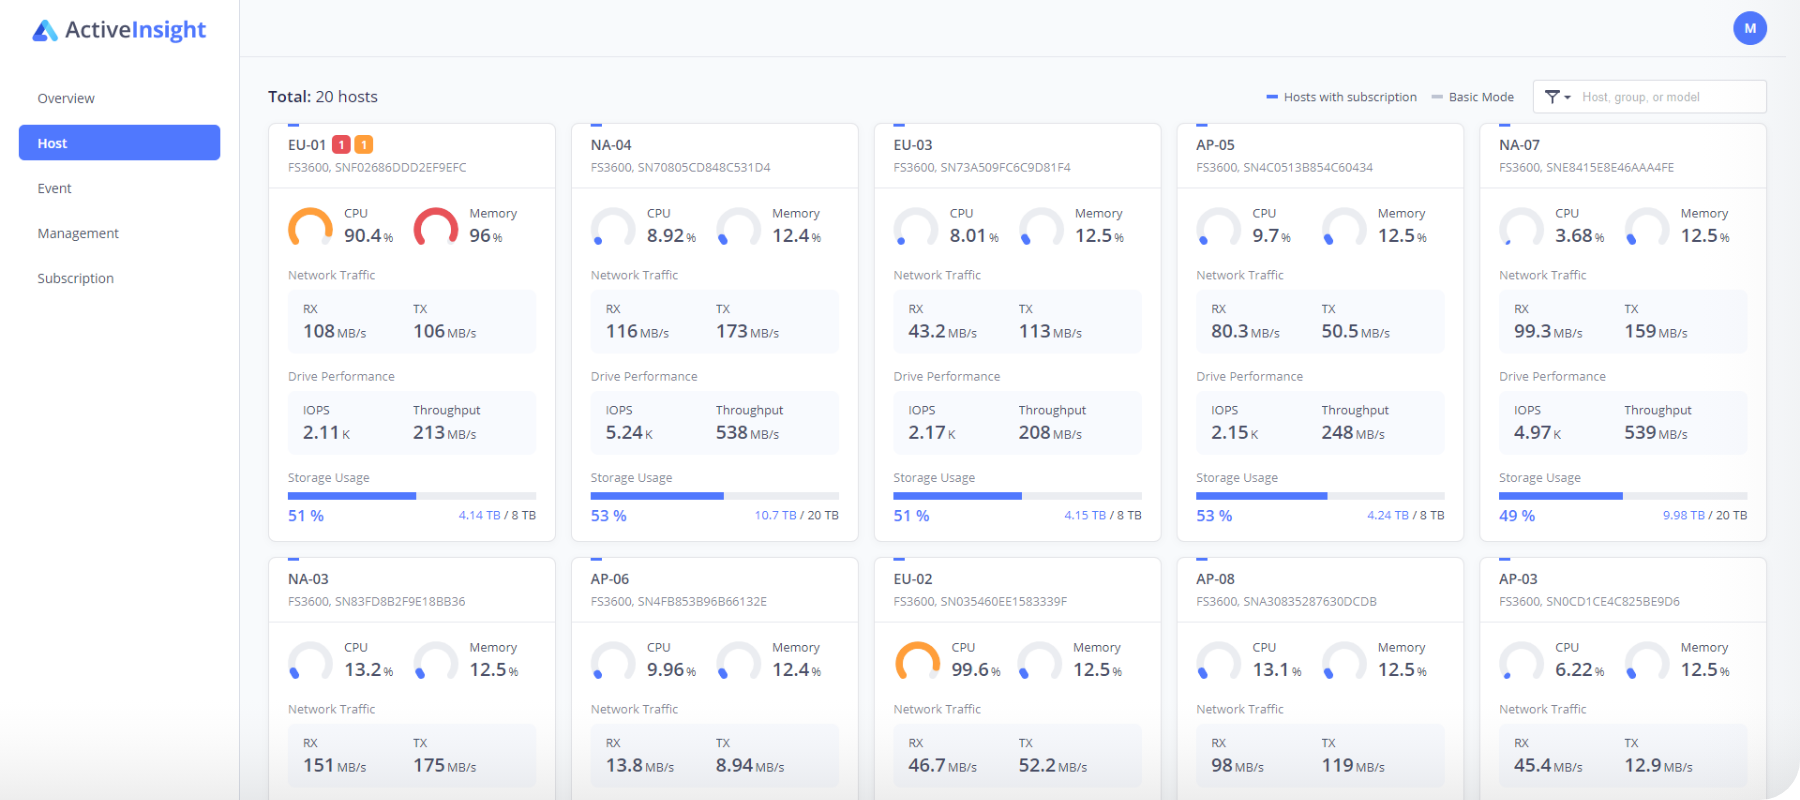Click EU-02 orange CPU gauge
1800x800 pixels.
click(x=916, y=662)
